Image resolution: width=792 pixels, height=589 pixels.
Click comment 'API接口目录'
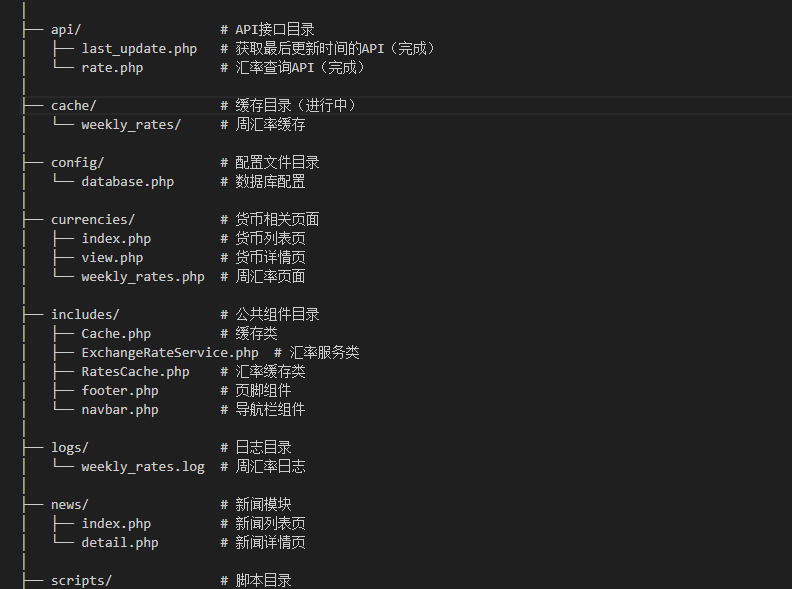point(275,30)
